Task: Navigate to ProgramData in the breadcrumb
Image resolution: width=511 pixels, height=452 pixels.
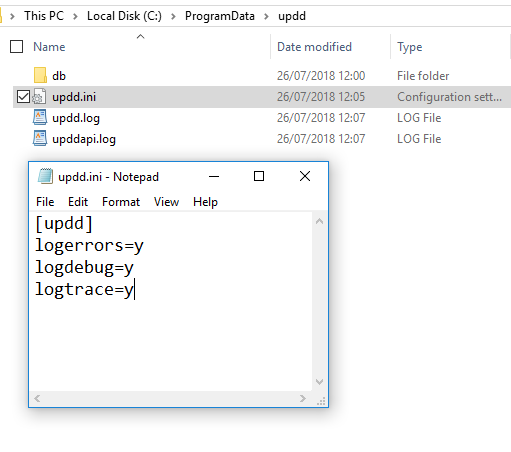Action: pos(220,16)
